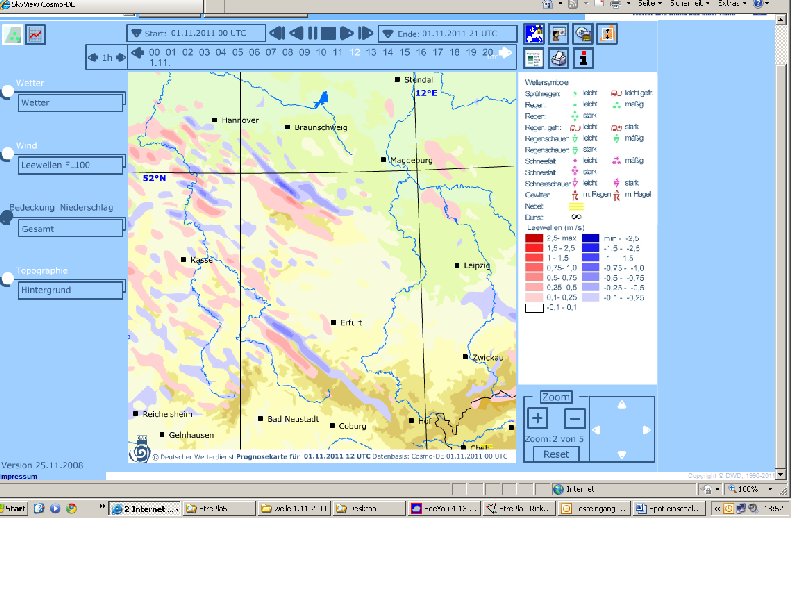Click the map view icon at top-left
Screen dimensions: 800x600
12,34
